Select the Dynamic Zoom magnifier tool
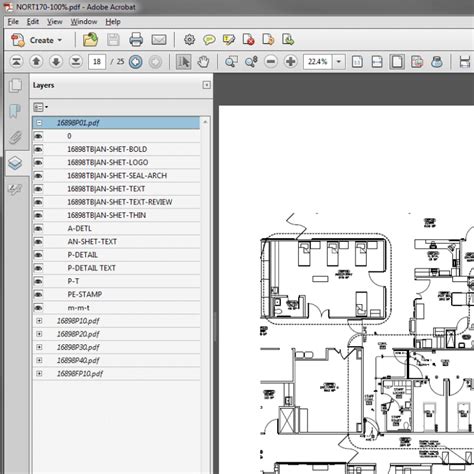 click(251, 62)
